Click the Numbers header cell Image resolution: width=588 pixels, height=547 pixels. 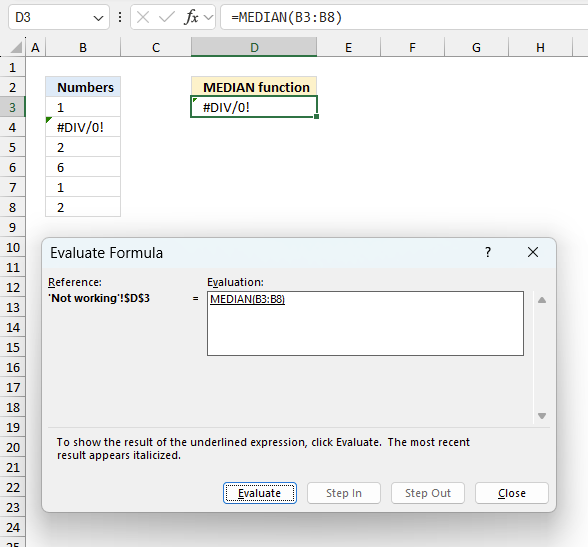[83, 87]
